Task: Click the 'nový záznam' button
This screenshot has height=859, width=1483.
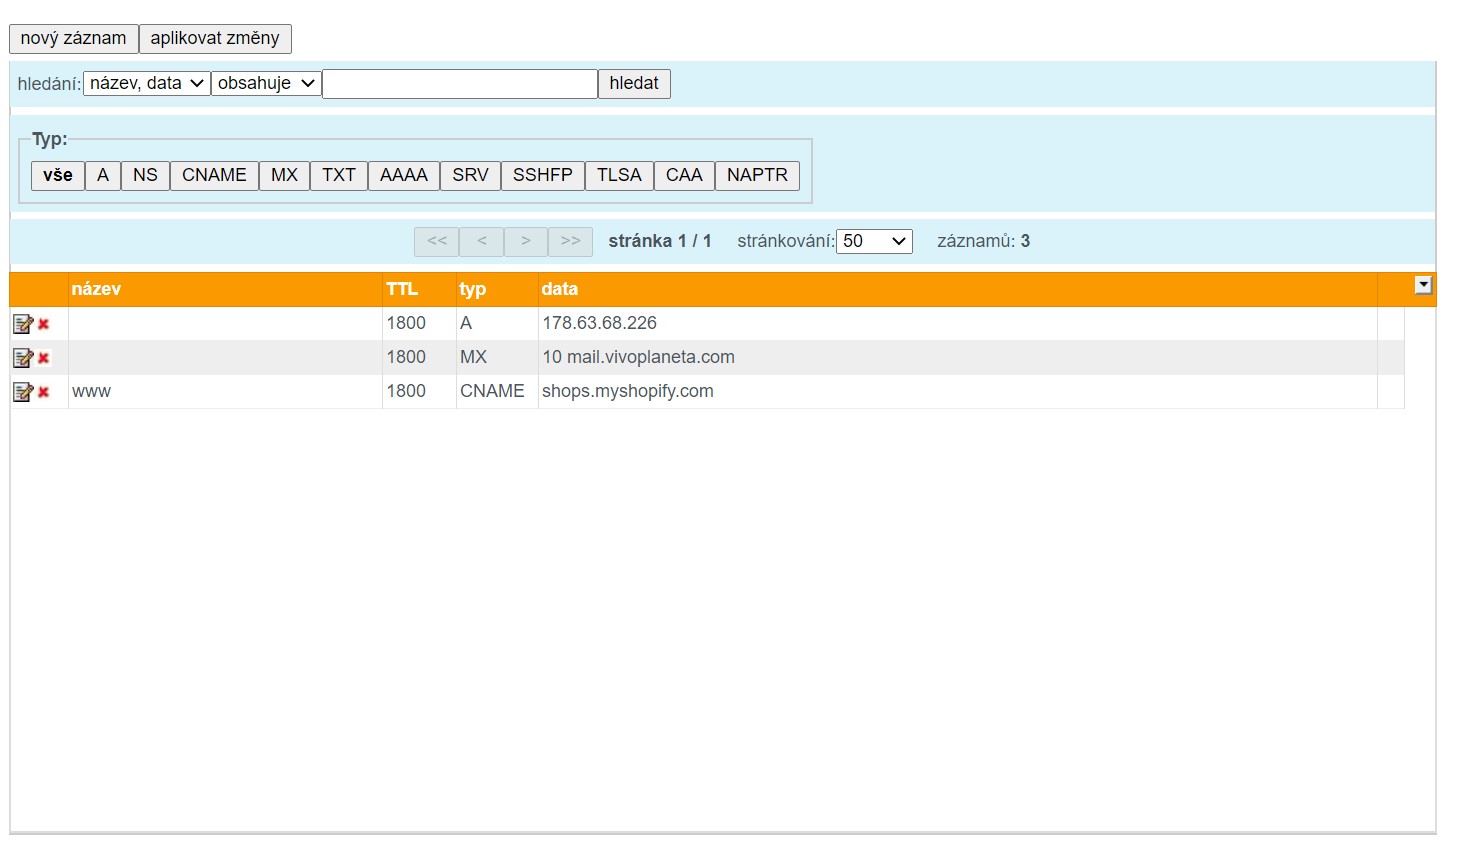Action: 74,39
